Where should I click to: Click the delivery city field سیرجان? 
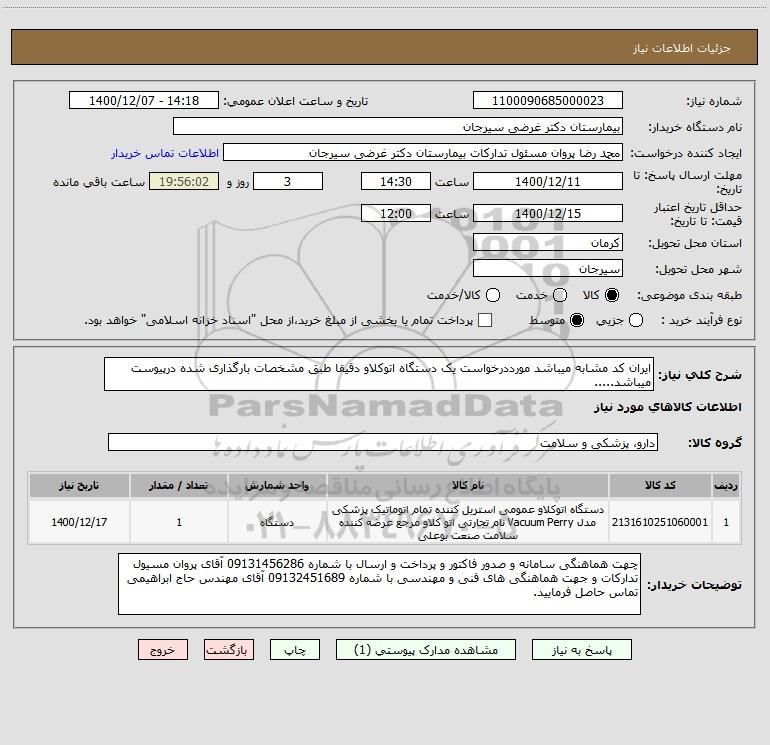click(548, 269)
